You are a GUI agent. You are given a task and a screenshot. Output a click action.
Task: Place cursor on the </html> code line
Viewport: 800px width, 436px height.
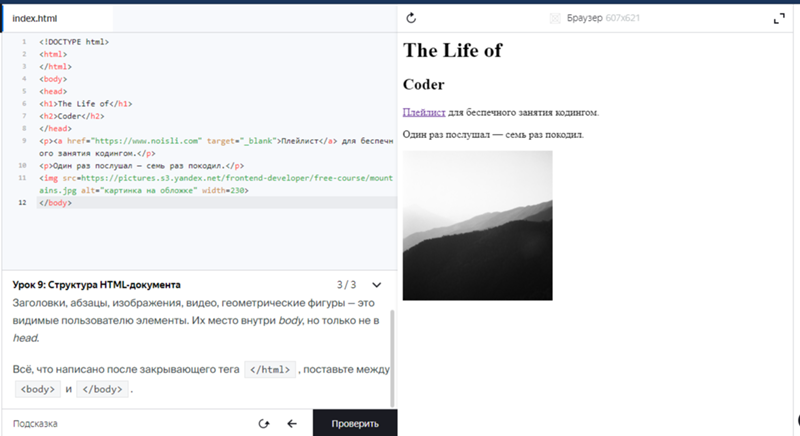point(56,67)
